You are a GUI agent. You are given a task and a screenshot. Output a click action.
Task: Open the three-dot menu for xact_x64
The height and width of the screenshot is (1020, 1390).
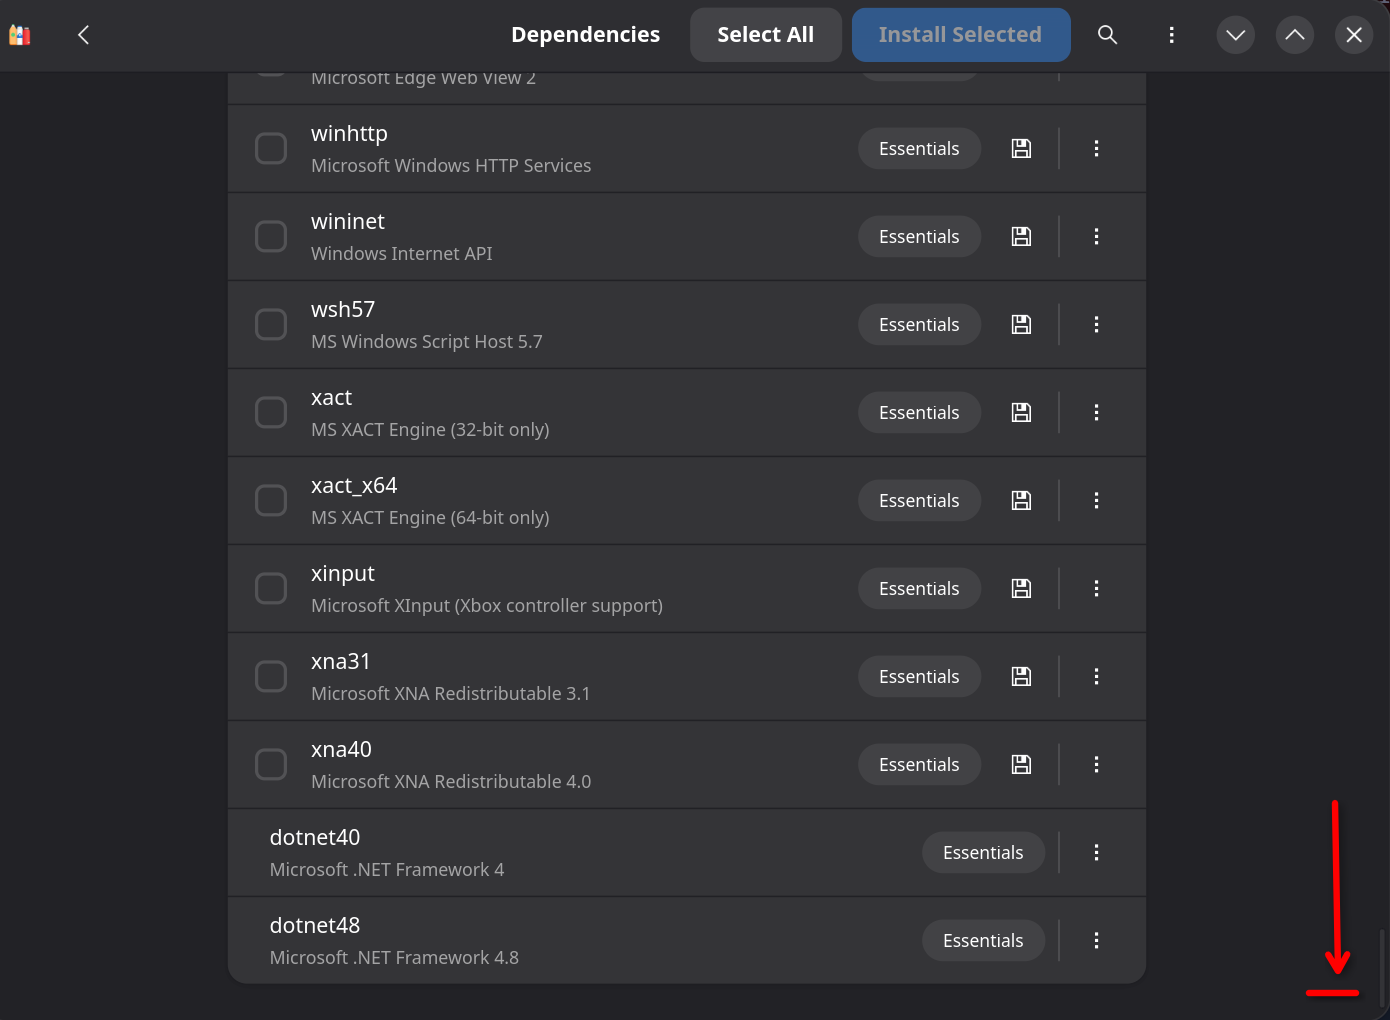tap(1097, 501)
